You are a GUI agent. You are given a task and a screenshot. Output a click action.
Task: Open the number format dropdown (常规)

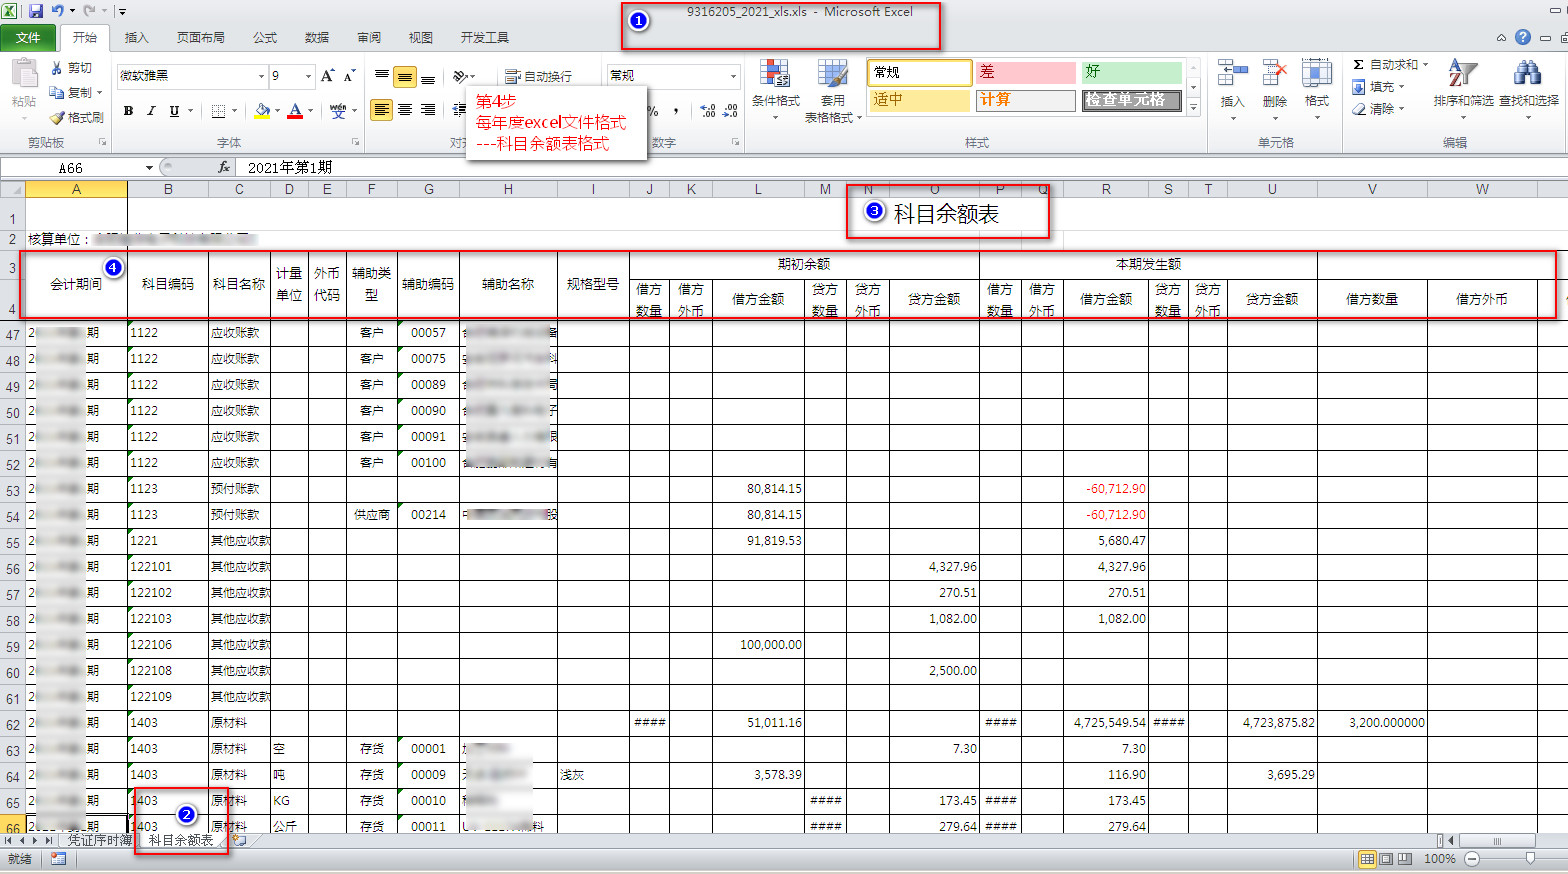point(733,76)
